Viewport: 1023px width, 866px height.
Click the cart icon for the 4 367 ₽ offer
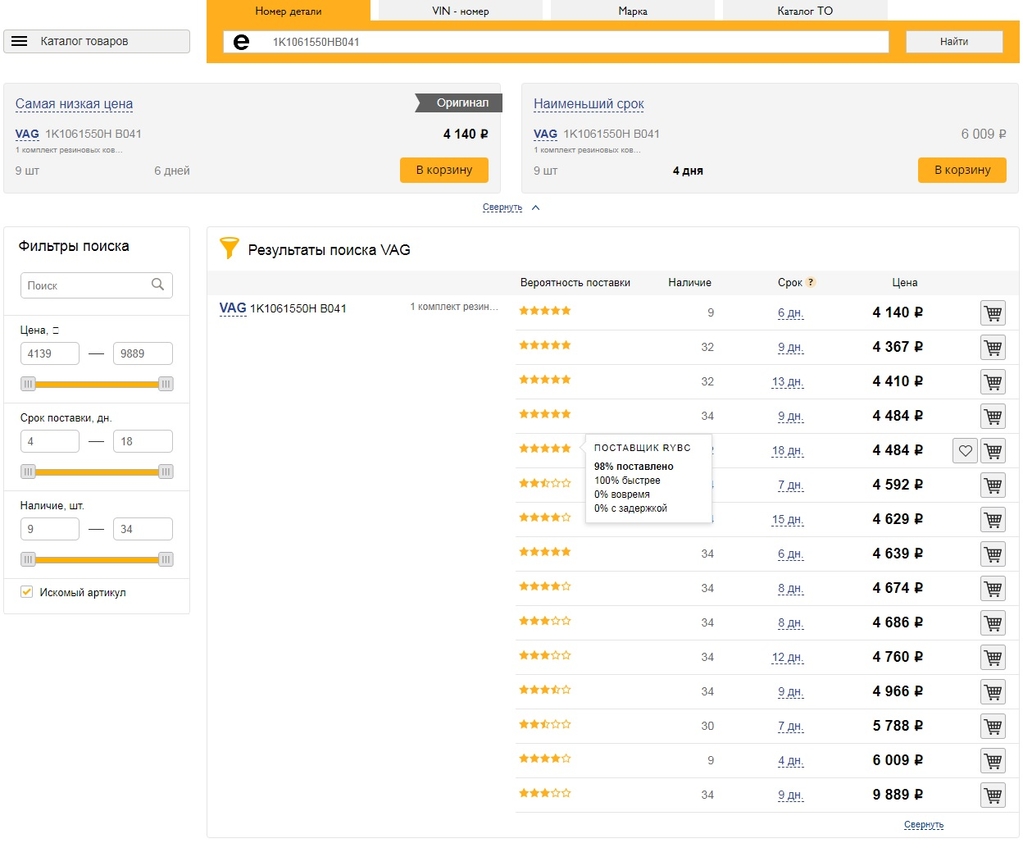(x=993, y=347)
